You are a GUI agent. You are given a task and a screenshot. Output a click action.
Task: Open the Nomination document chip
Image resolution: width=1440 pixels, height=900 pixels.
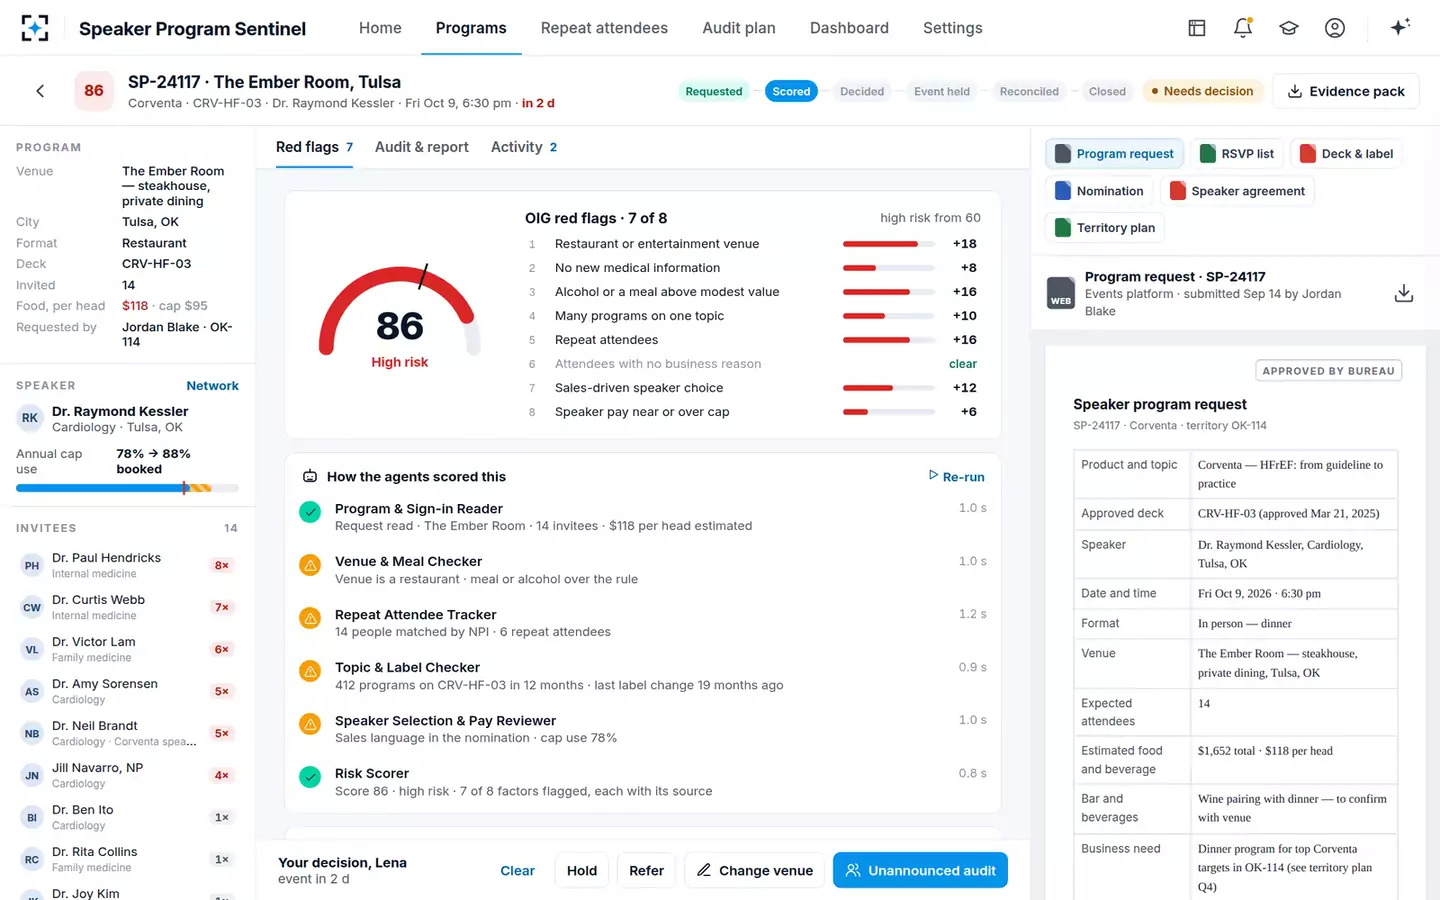(1100, 191)
